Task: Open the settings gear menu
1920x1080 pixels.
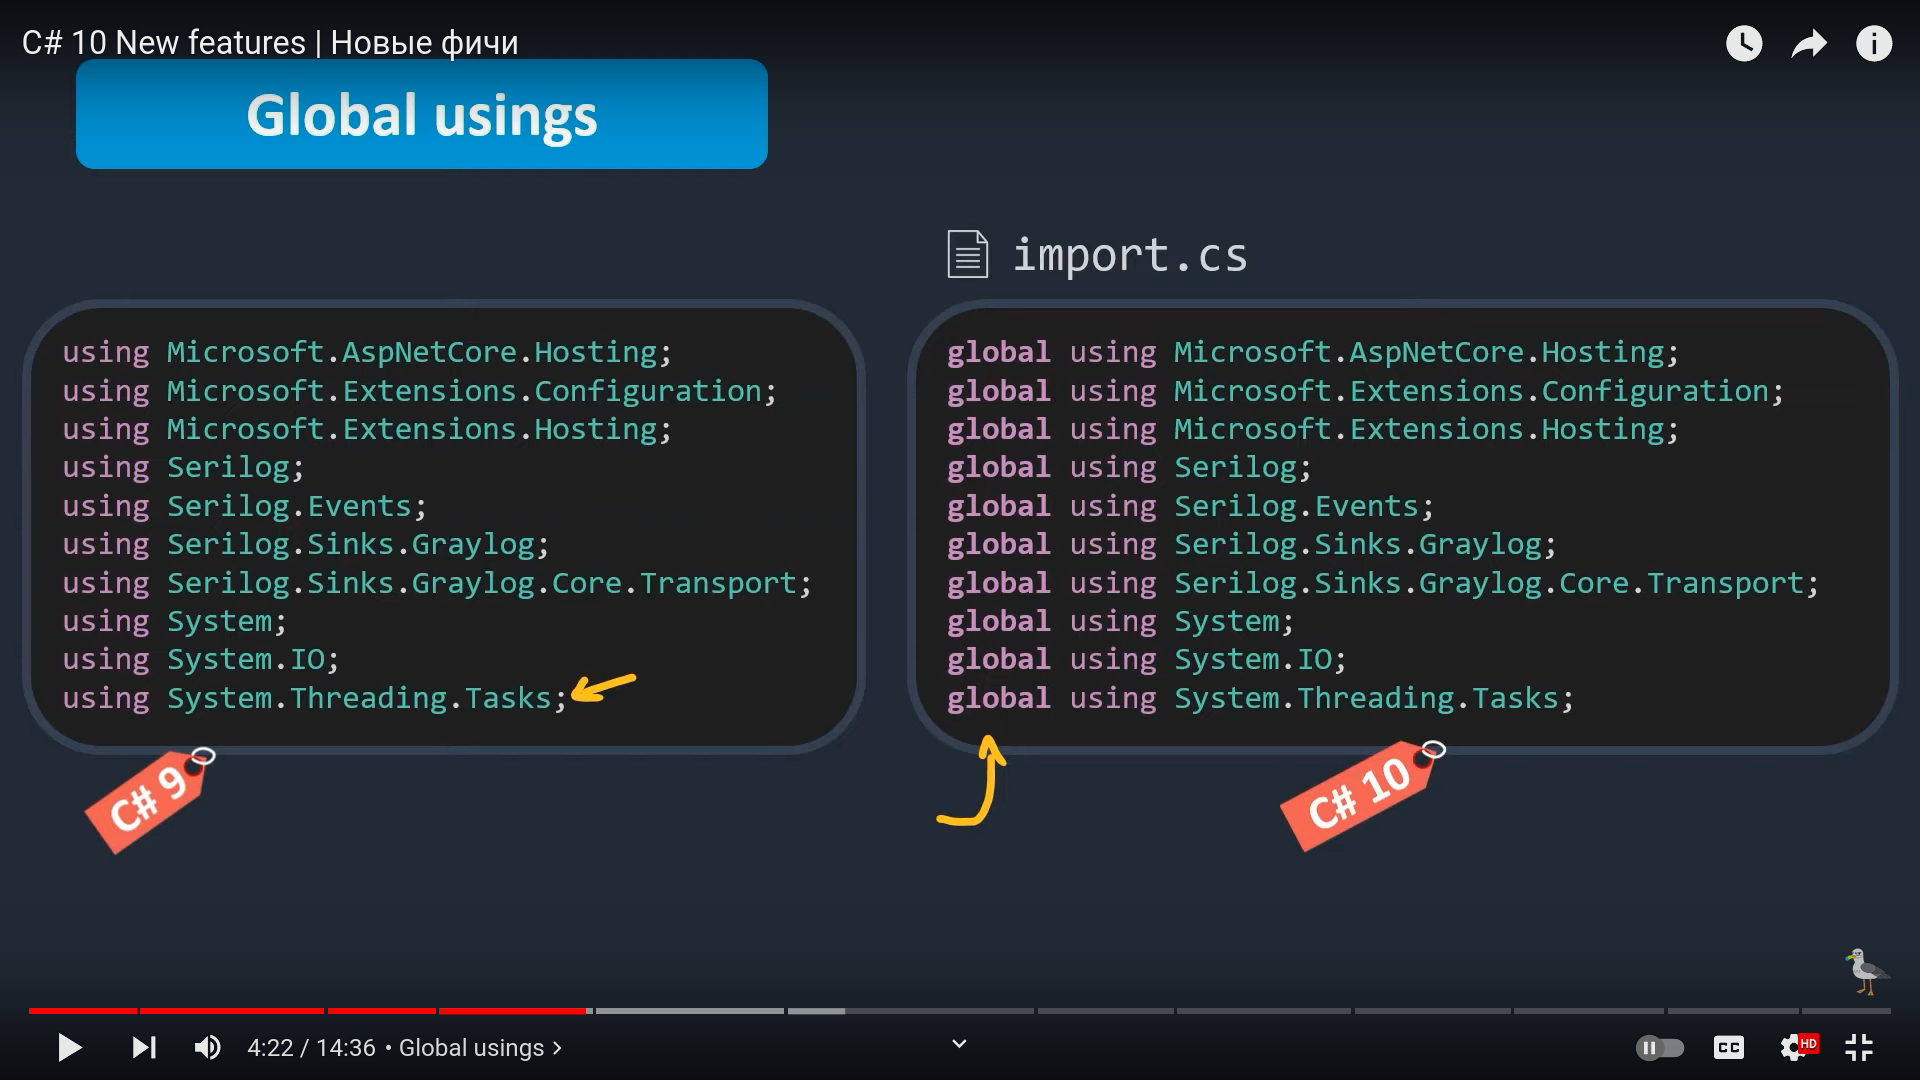Action: [x=1794, y=1047]
